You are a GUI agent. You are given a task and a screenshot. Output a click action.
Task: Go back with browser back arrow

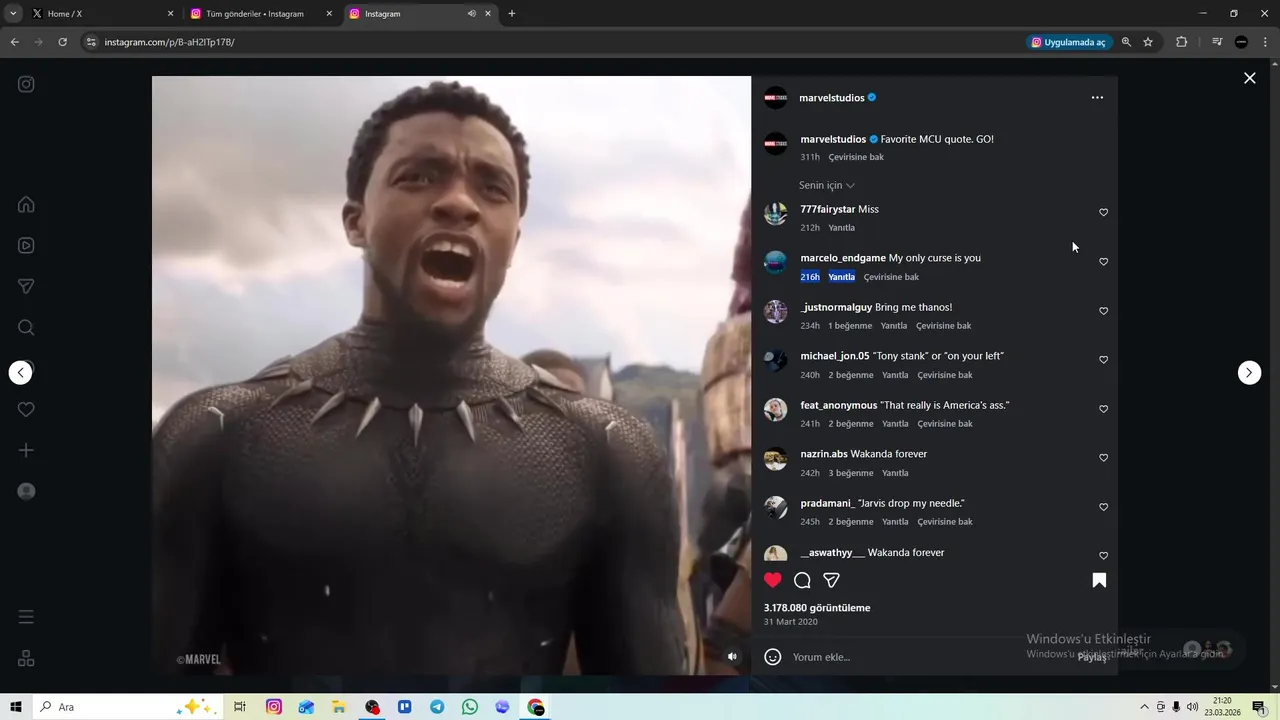click(x=14, y=42)
